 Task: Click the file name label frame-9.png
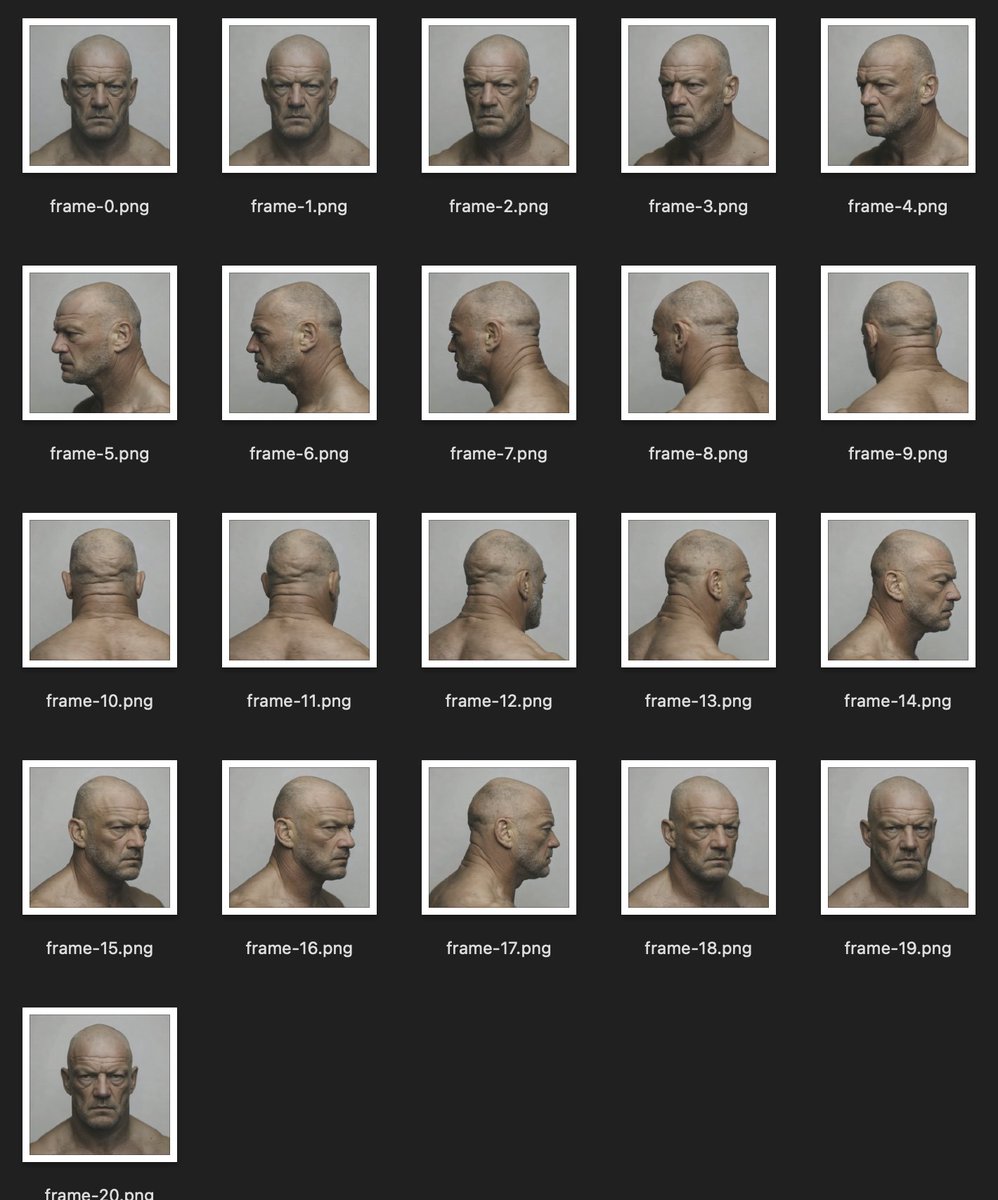[x=898, y=454]
